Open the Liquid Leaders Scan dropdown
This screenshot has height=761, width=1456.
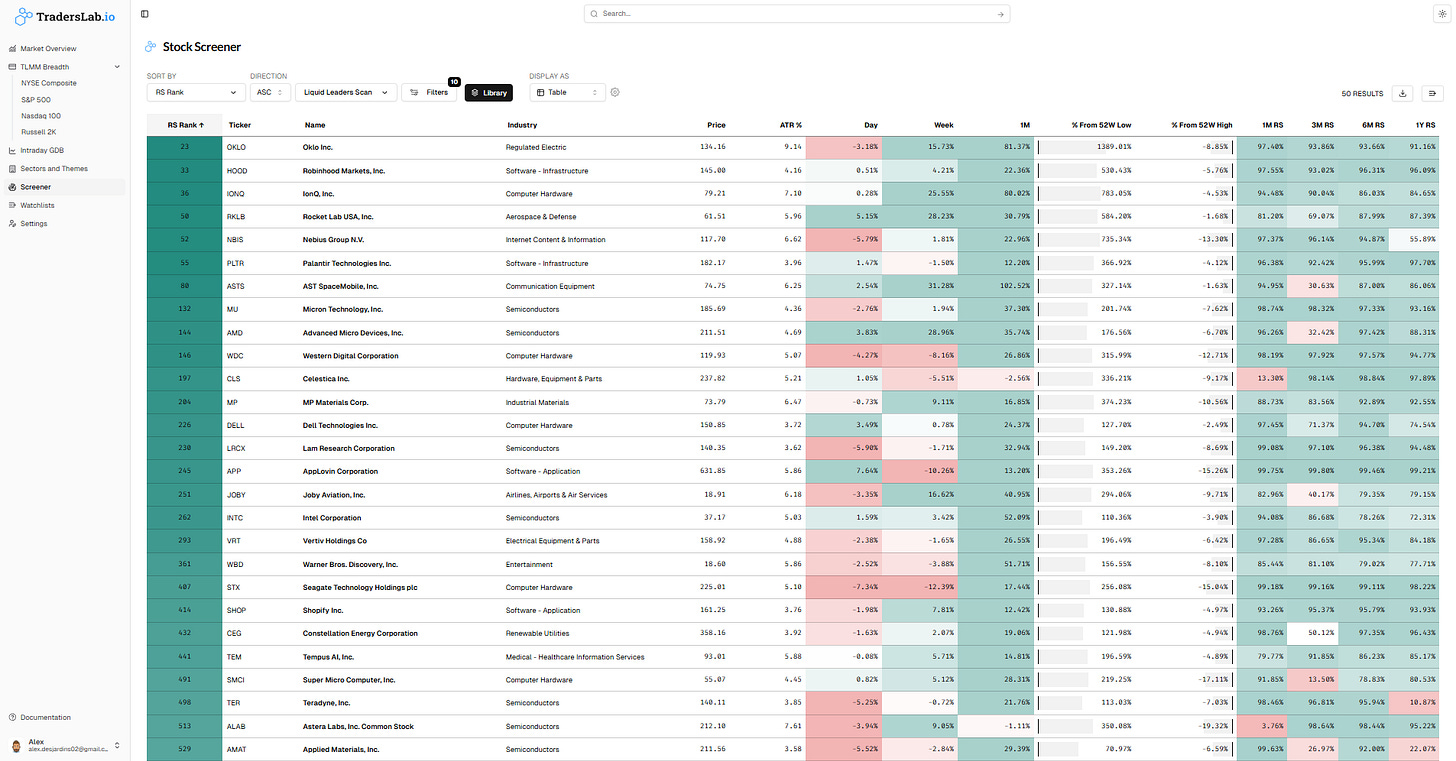coord(345,92)
